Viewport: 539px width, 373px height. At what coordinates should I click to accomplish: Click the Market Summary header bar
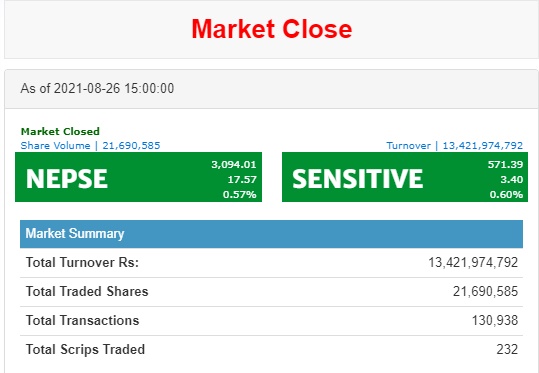coord(272,234)
